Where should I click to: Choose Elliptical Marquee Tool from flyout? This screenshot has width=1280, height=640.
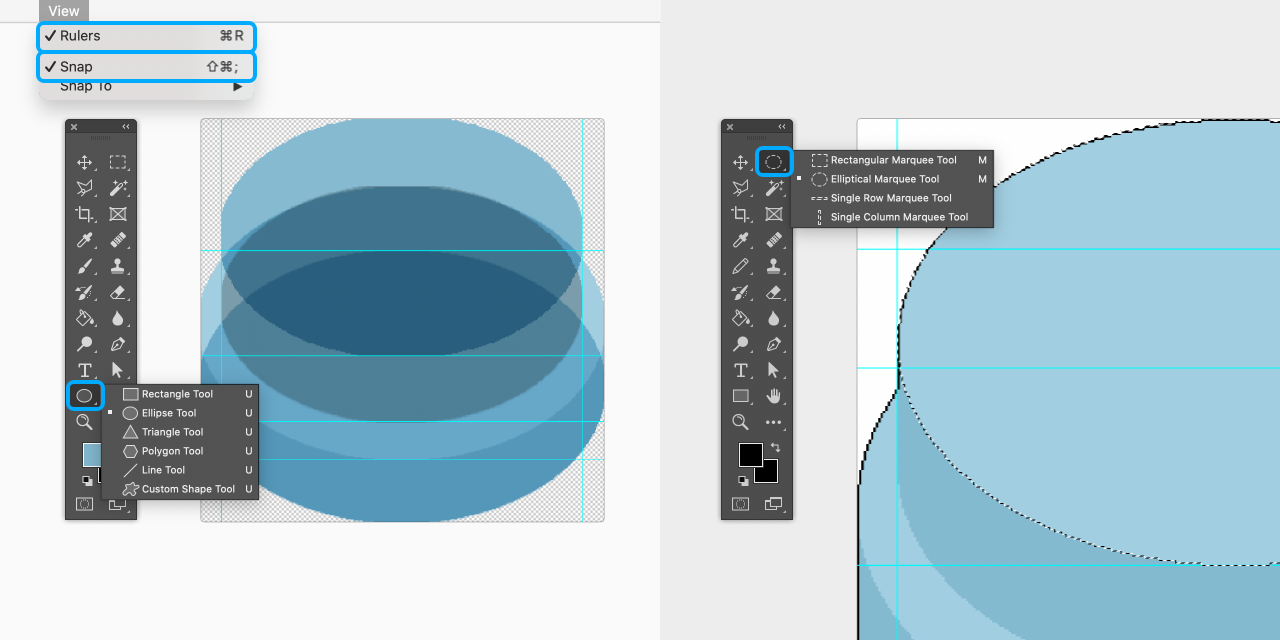[893, 179]
